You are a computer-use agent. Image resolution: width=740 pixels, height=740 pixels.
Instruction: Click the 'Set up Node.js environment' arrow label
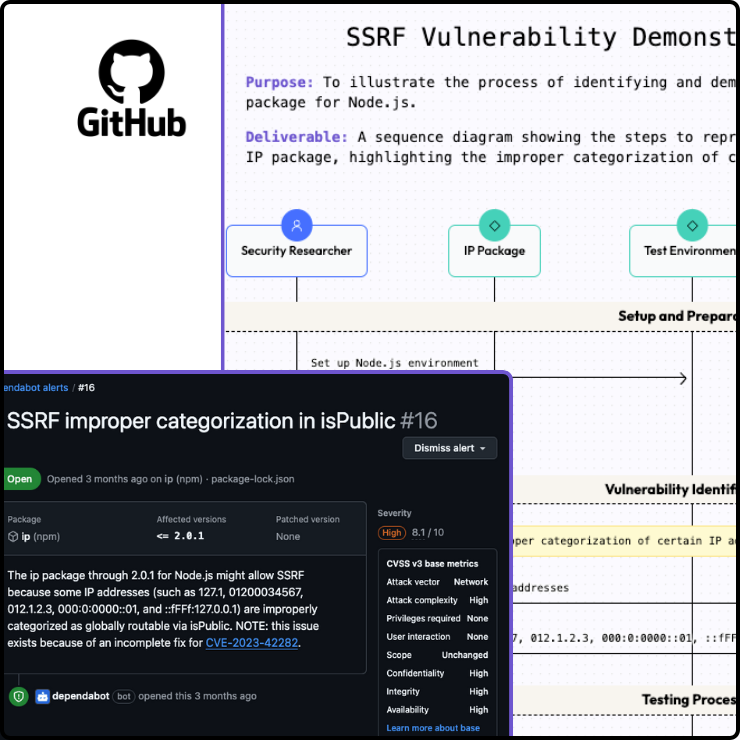click(x=395, y=363)
